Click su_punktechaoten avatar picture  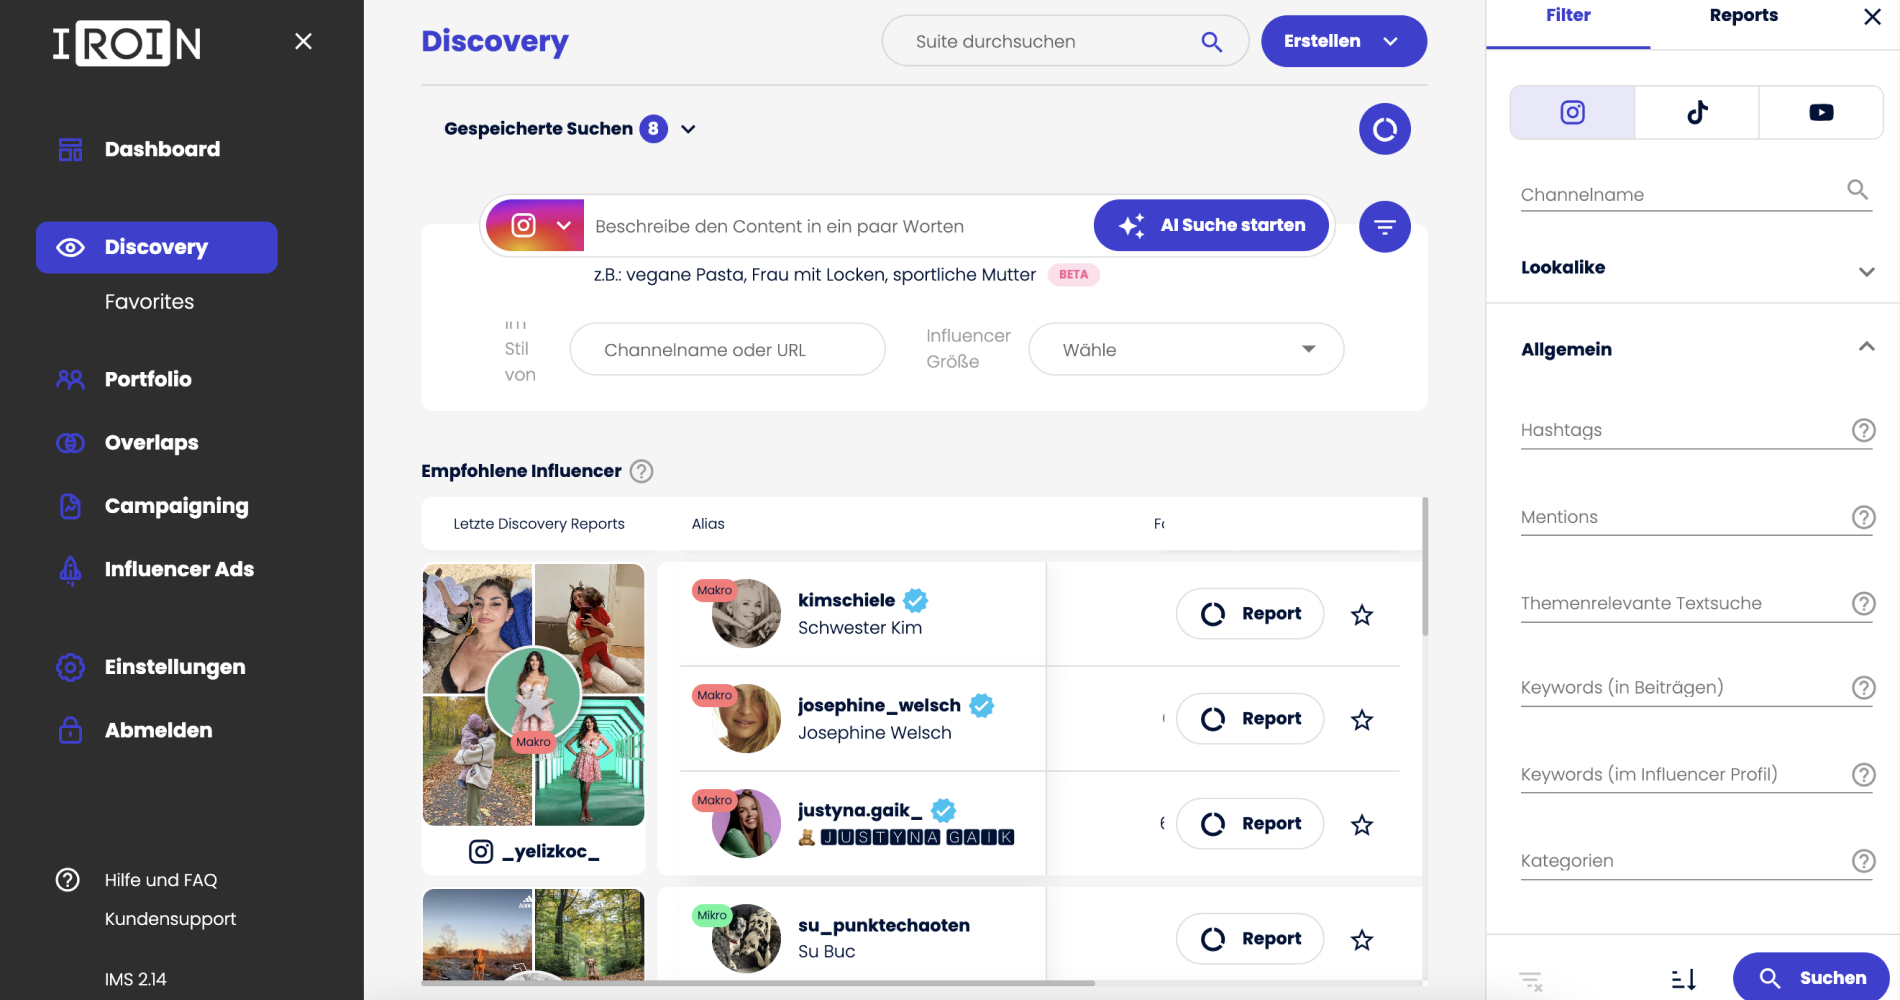pos(746,939)
